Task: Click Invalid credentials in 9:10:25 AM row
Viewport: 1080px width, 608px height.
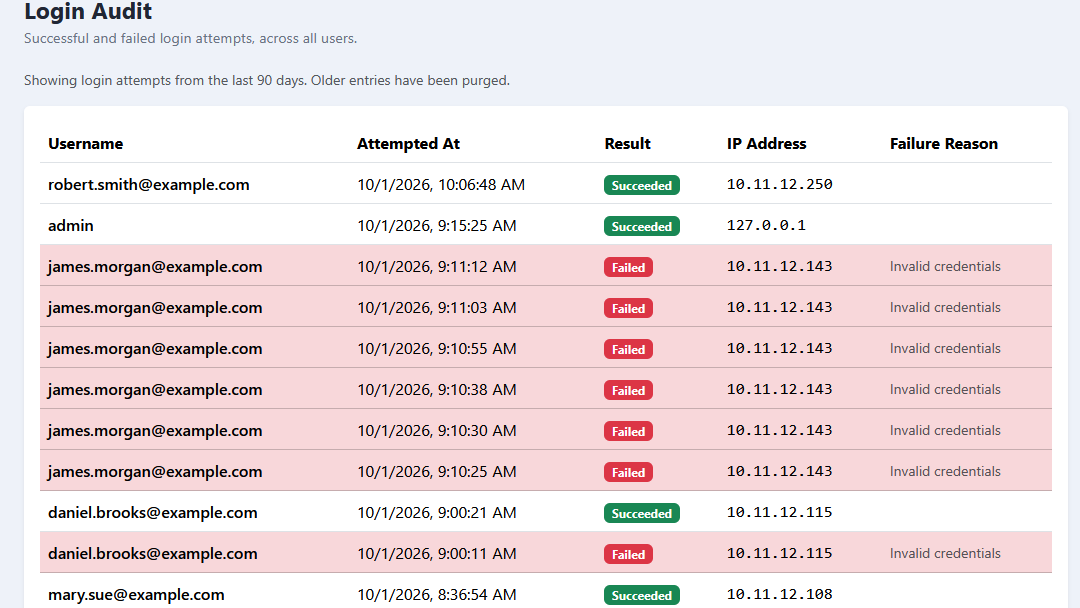Action: pyautogui.click(x=945, y=472)
